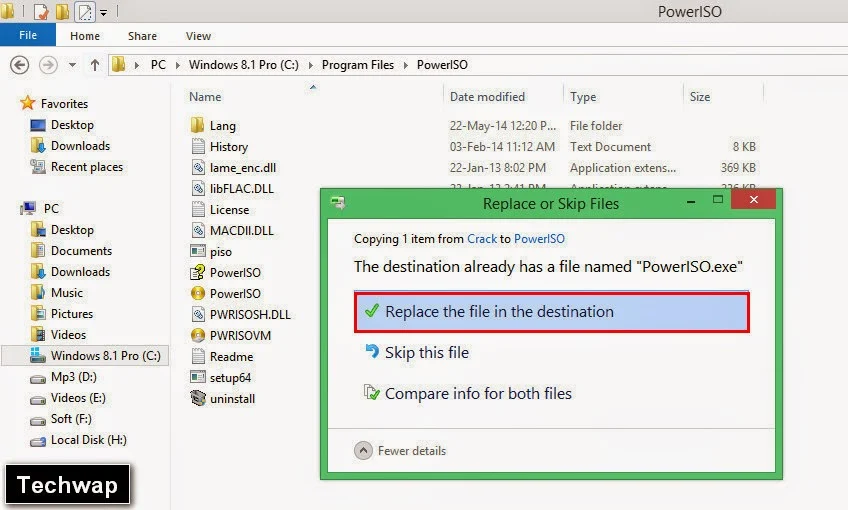Select Favorites in navigation pane
848x510 pixels.
click(64, 103)
